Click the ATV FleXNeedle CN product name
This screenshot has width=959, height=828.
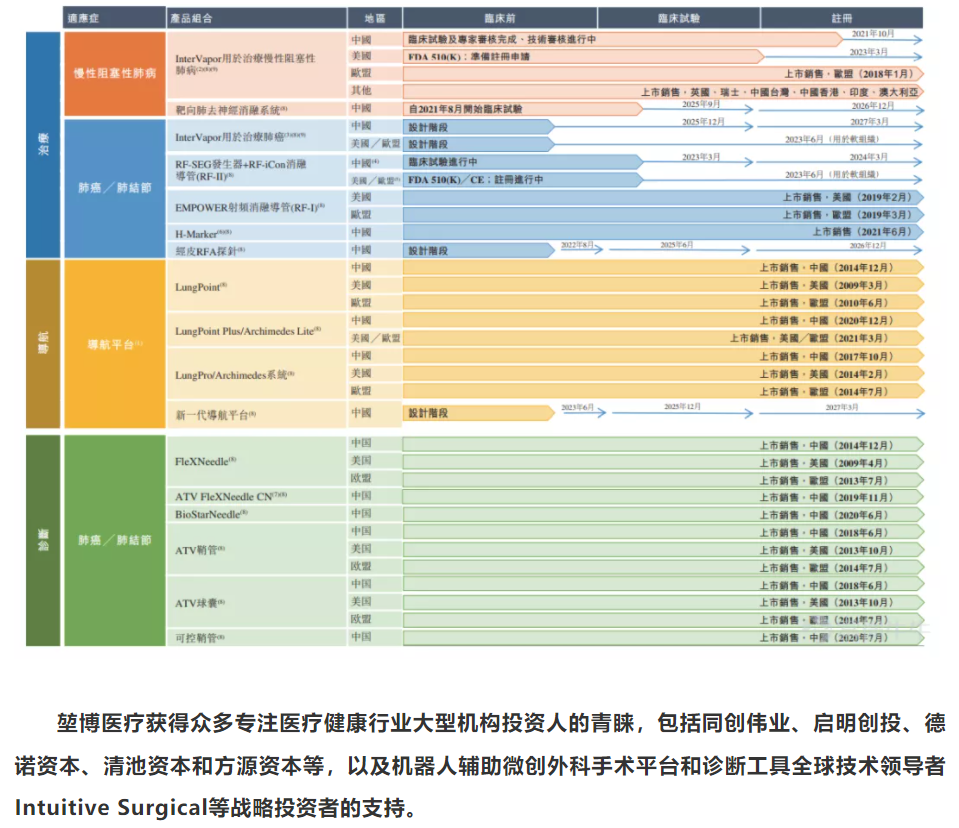[x=231, y=497]
